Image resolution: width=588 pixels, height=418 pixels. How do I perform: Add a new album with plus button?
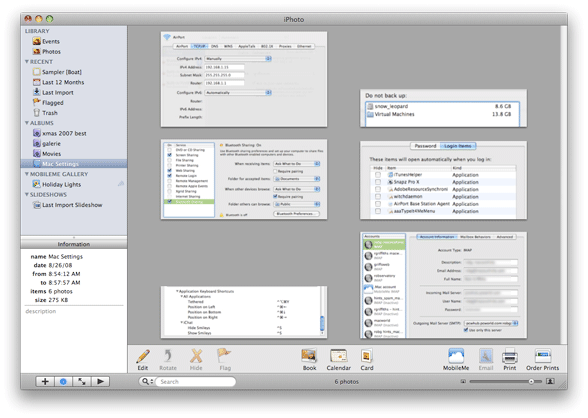(x=45, y=381)
